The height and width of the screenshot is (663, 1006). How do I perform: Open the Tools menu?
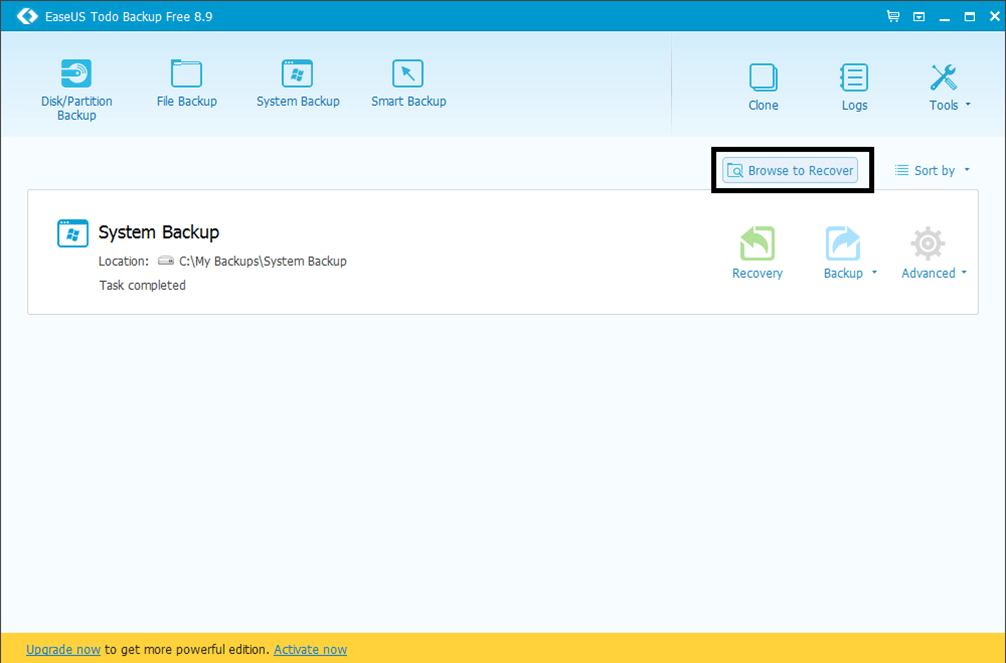[x=950, y=87]
